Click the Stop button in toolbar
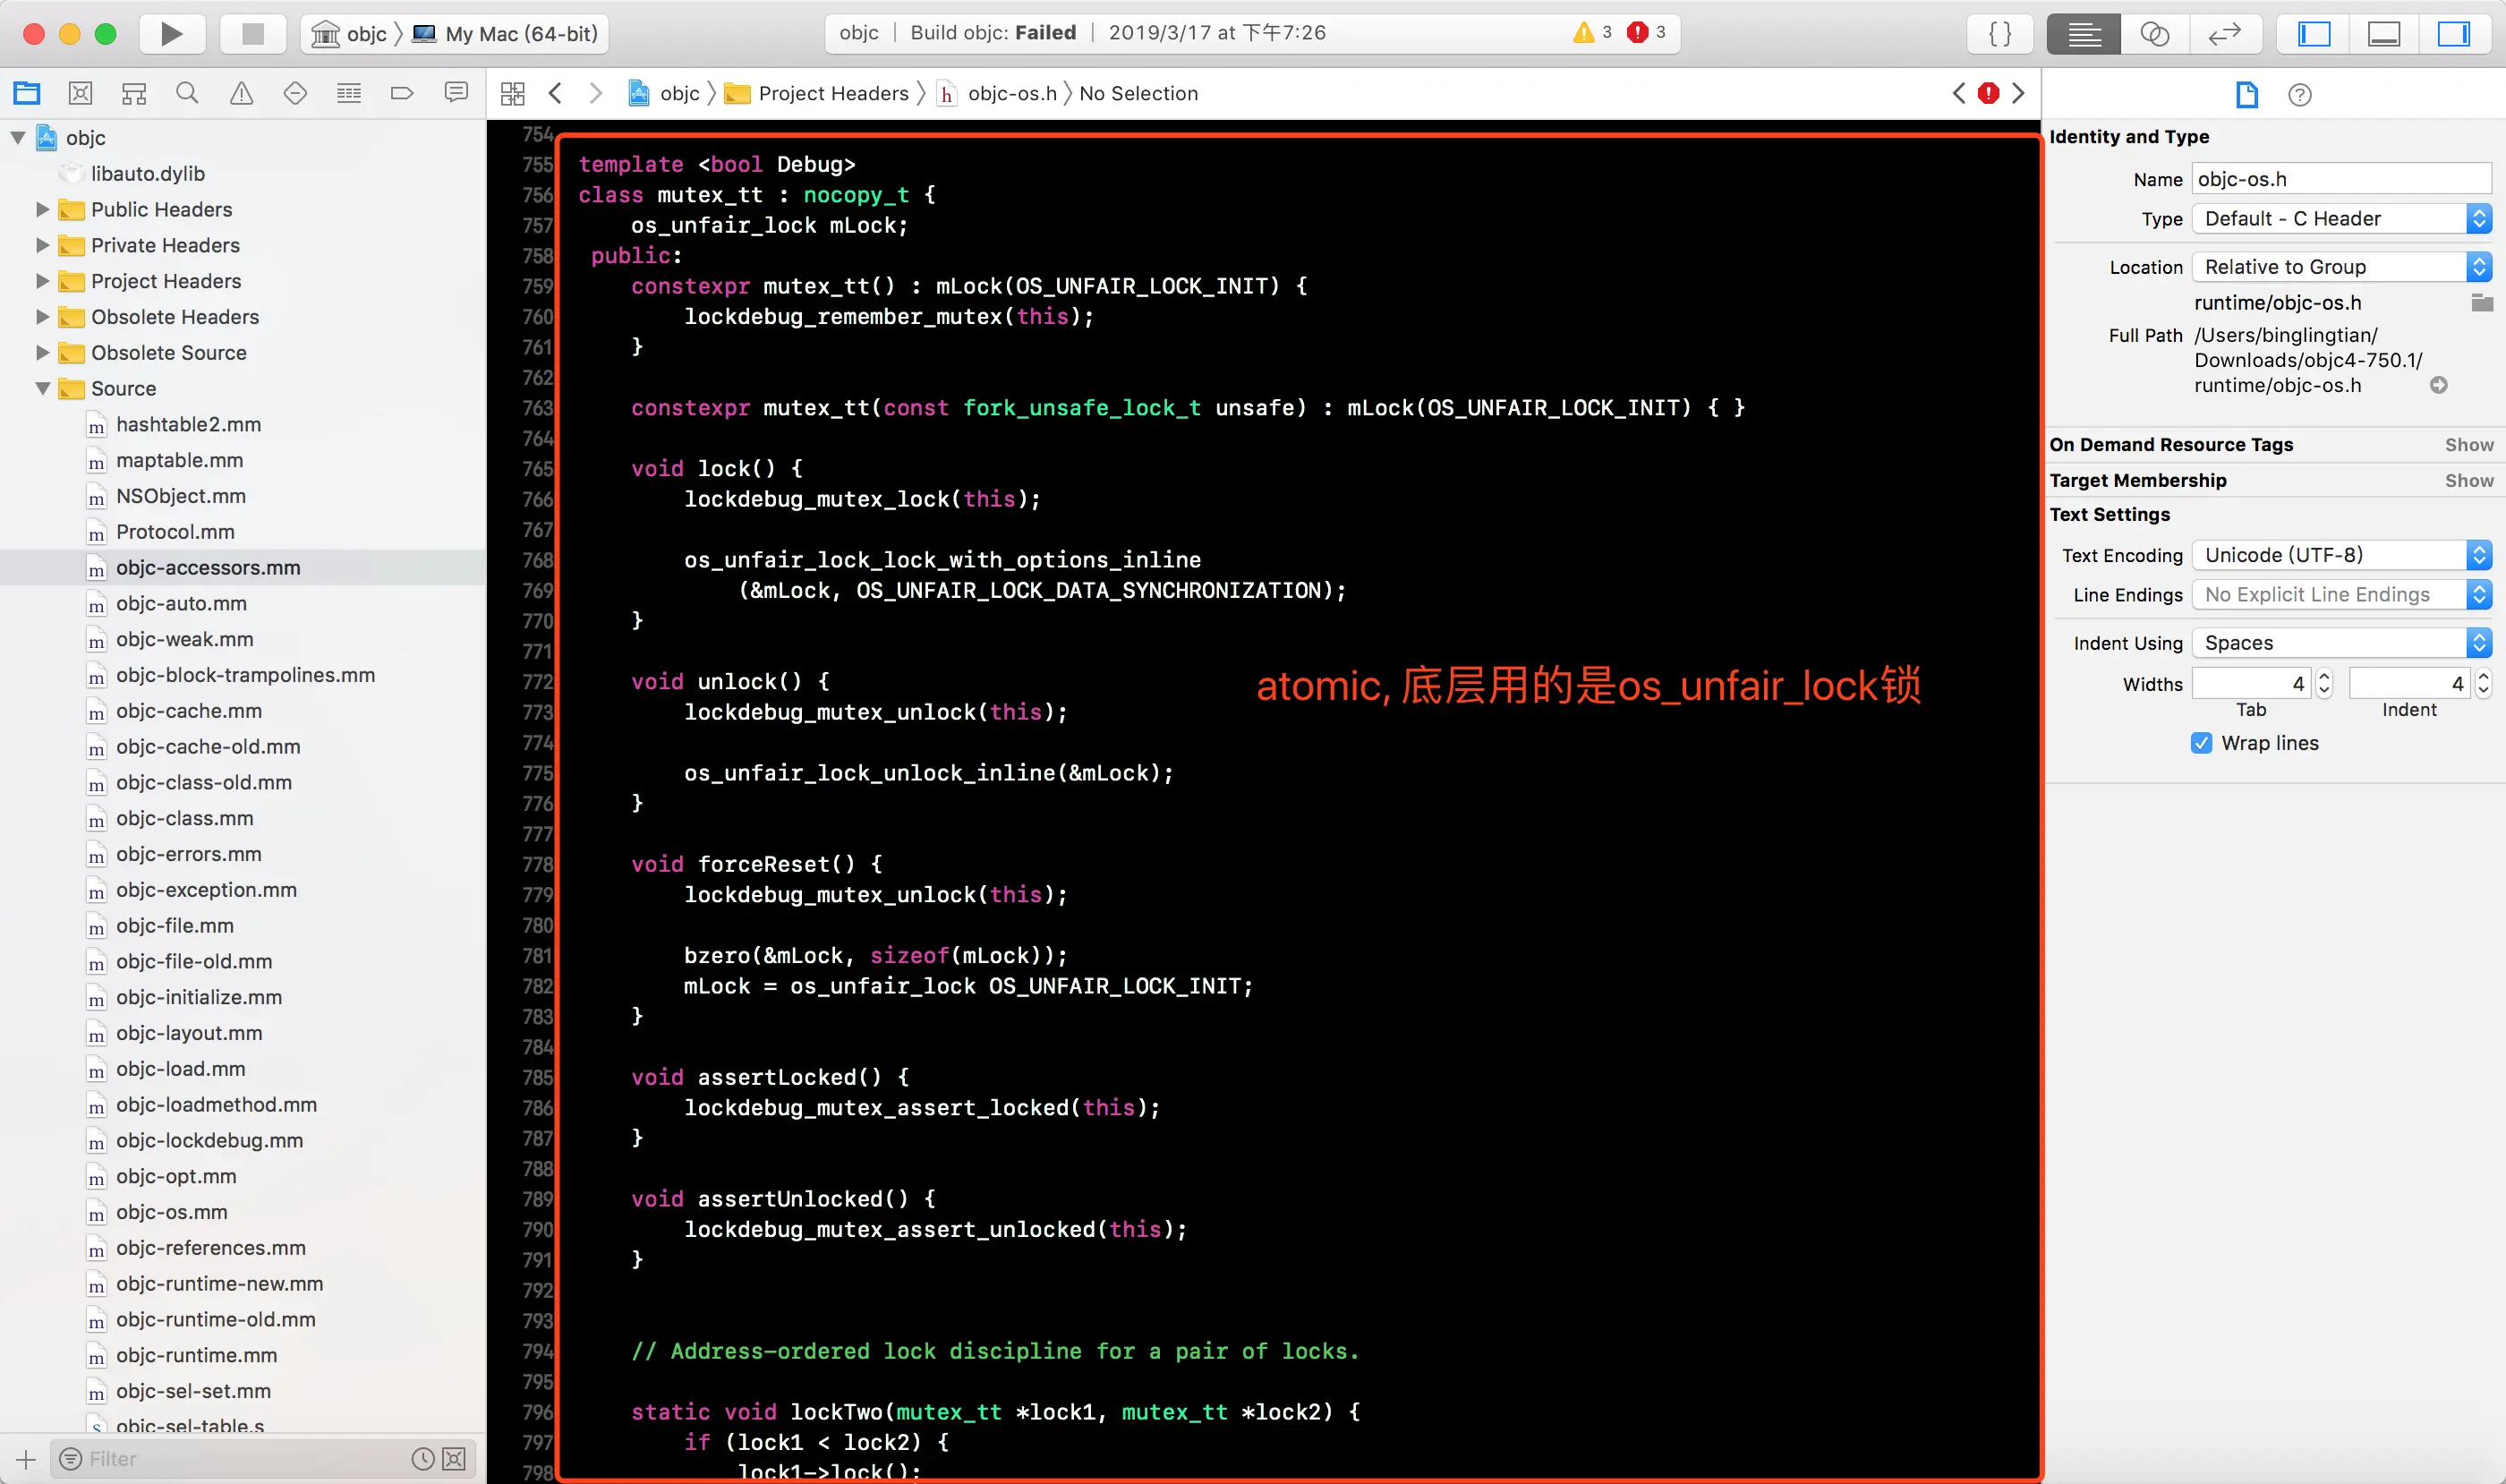Viewport: 2506px width, 1484px height. pos(252,34)
